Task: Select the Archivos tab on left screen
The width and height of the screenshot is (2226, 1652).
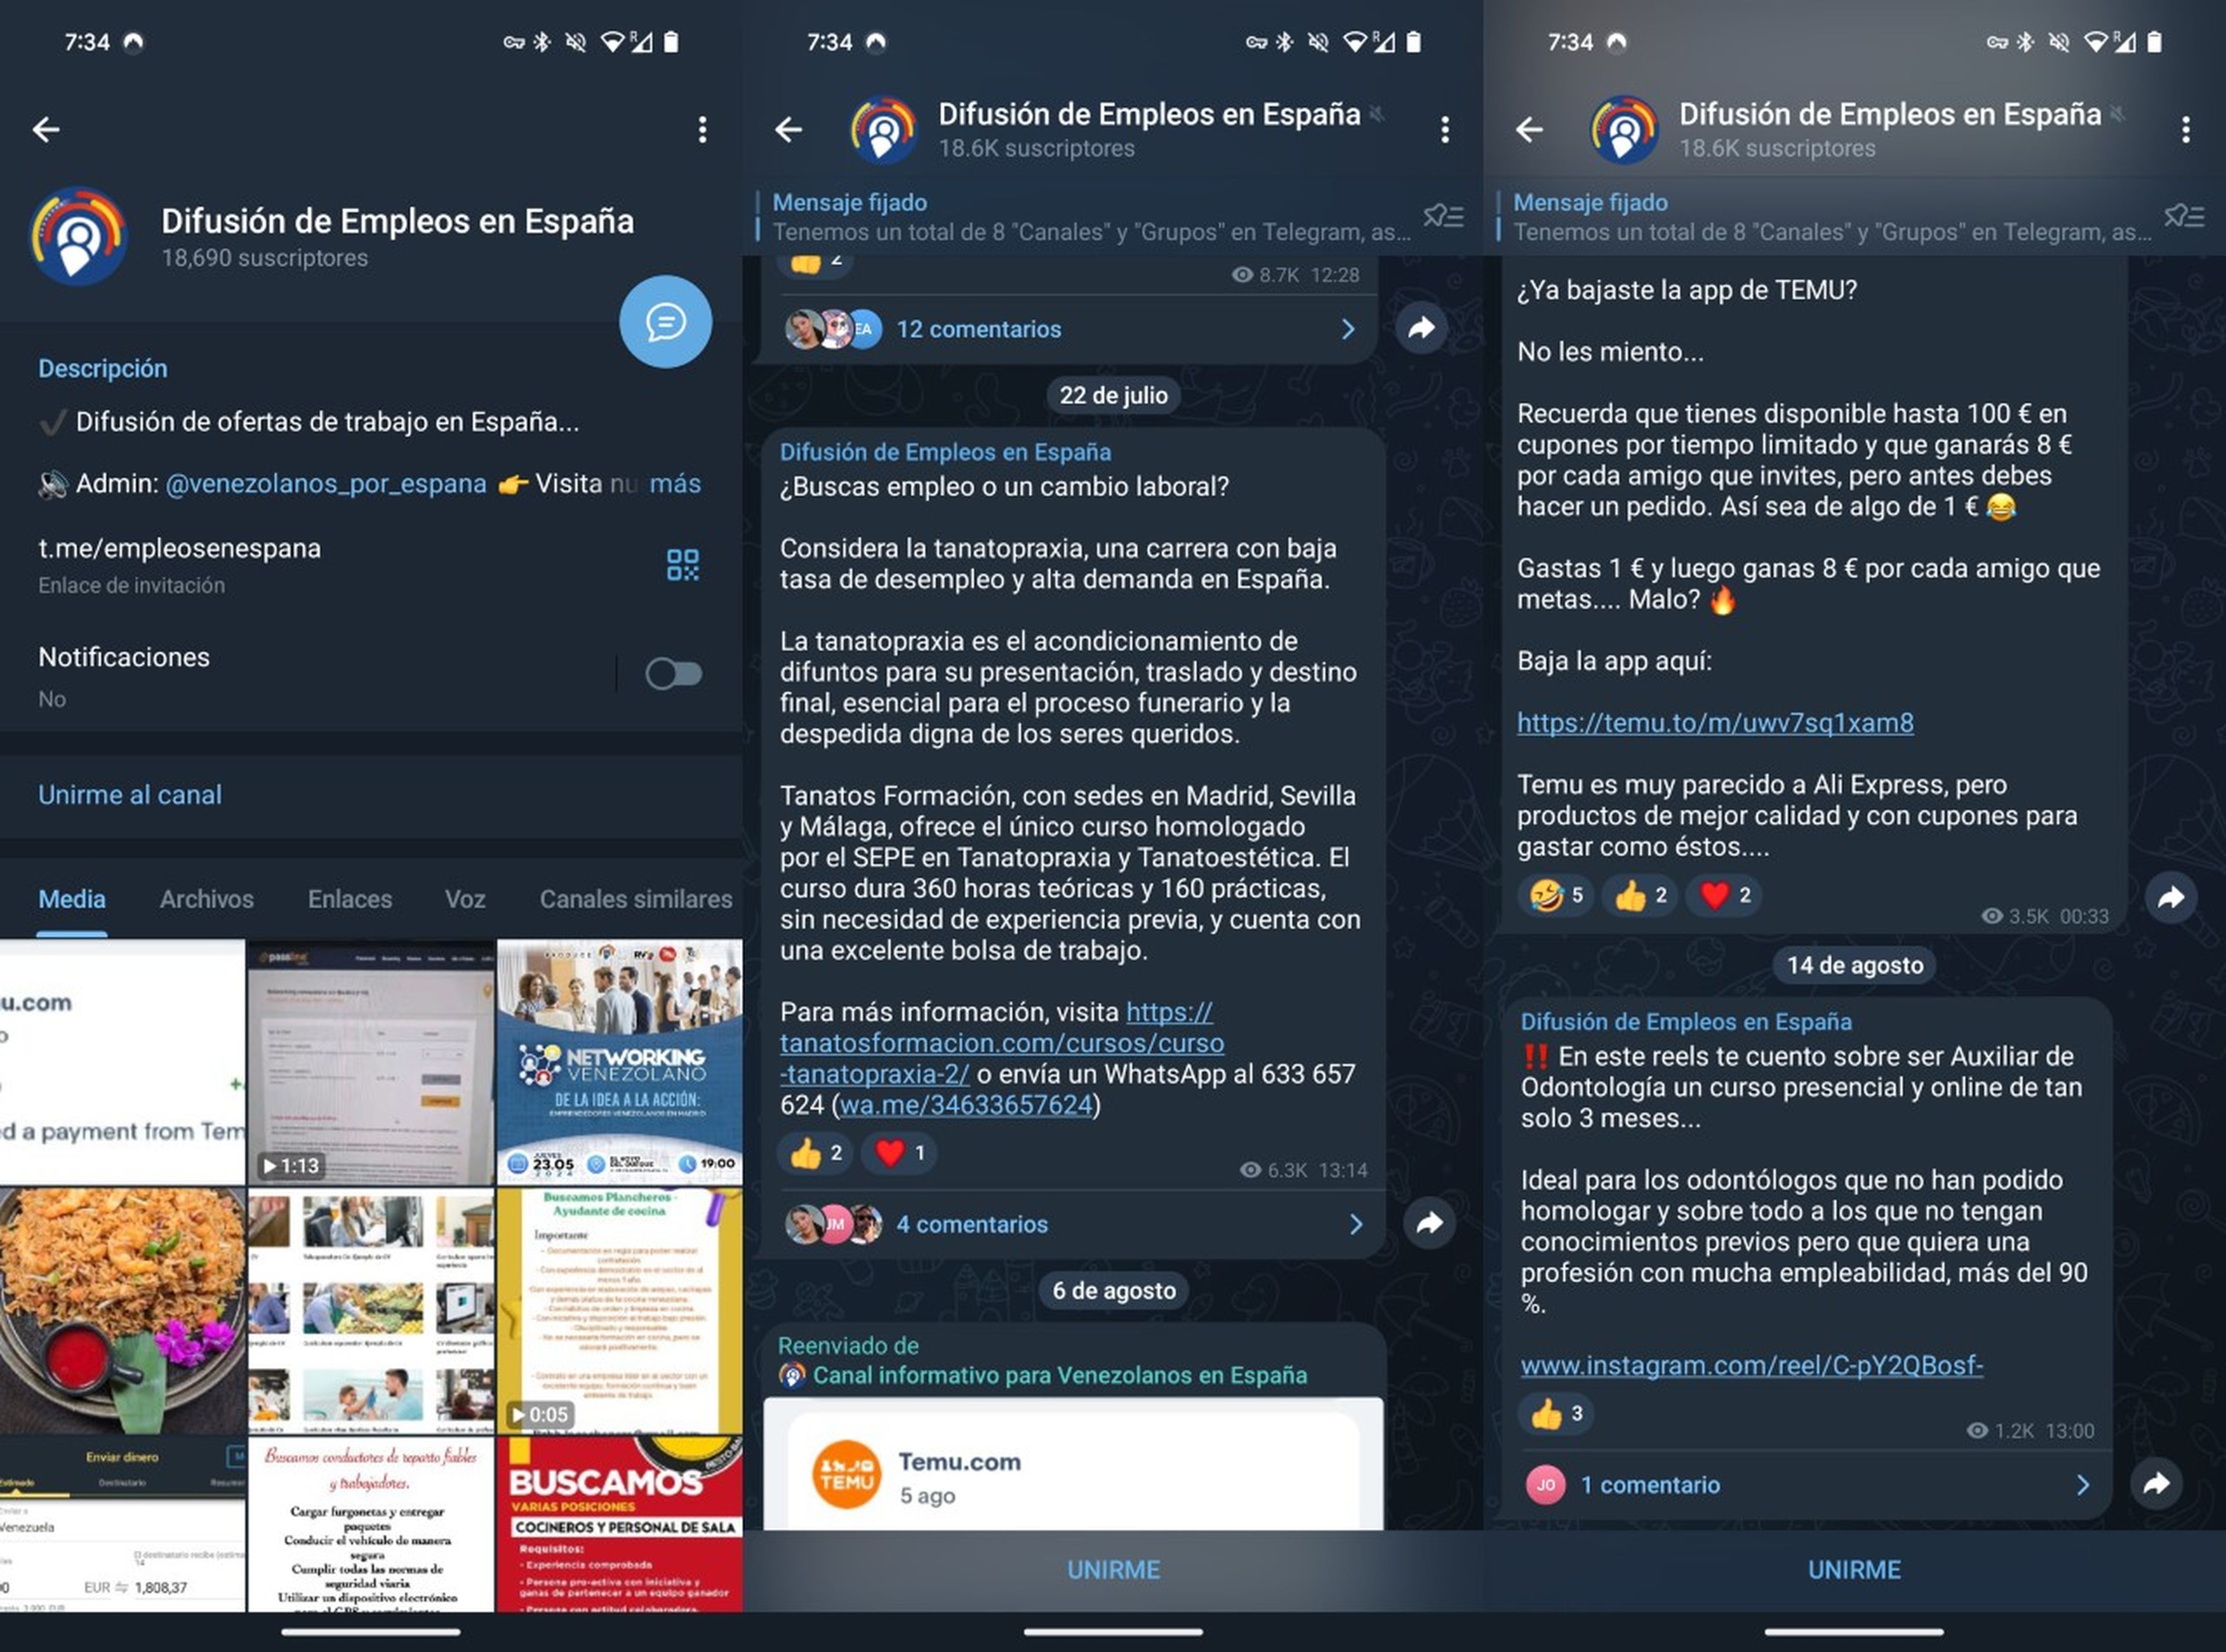Action: click(x=206, y=899)
